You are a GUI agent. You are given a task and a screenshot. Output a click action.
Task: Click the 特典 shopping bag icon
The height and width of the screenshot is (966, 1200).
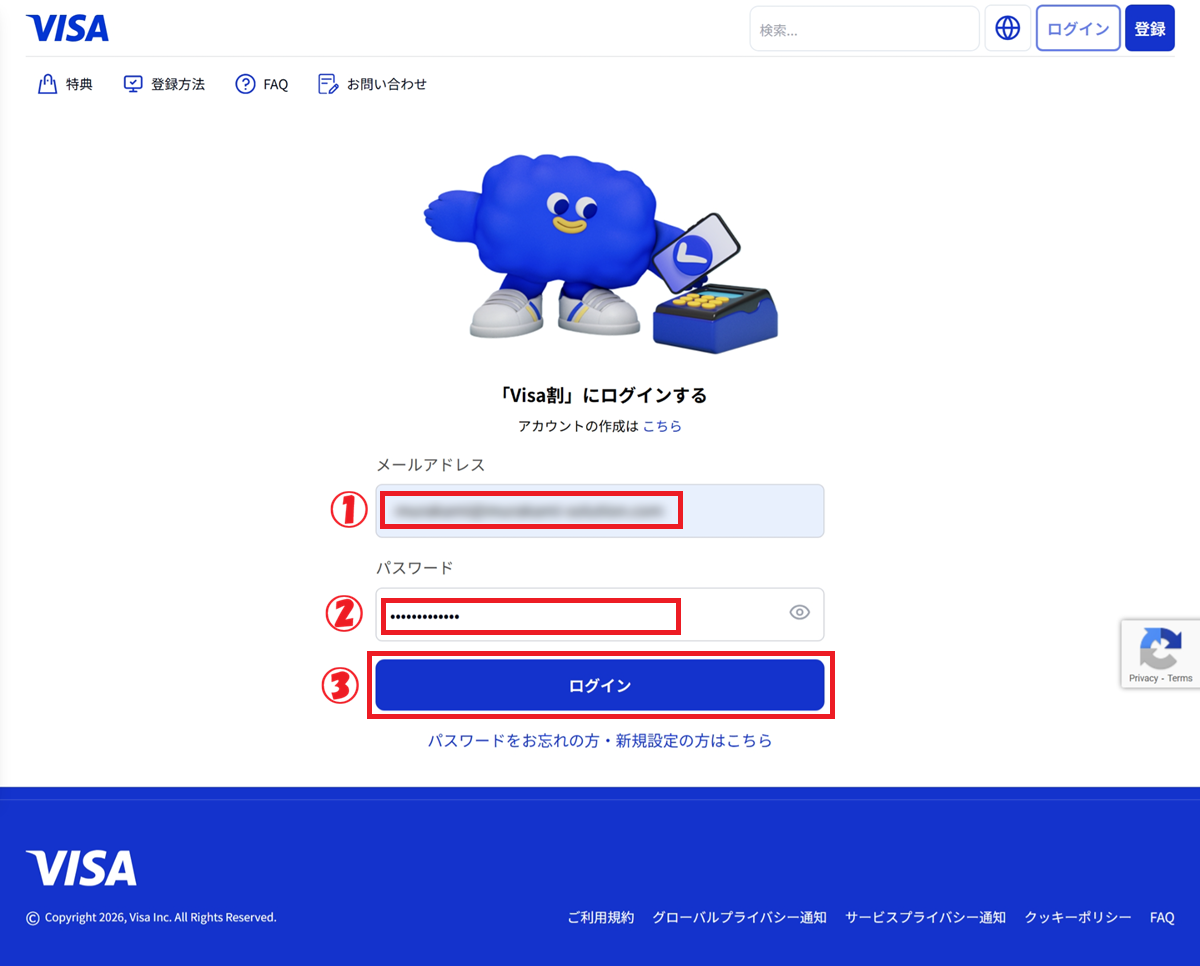46,84
